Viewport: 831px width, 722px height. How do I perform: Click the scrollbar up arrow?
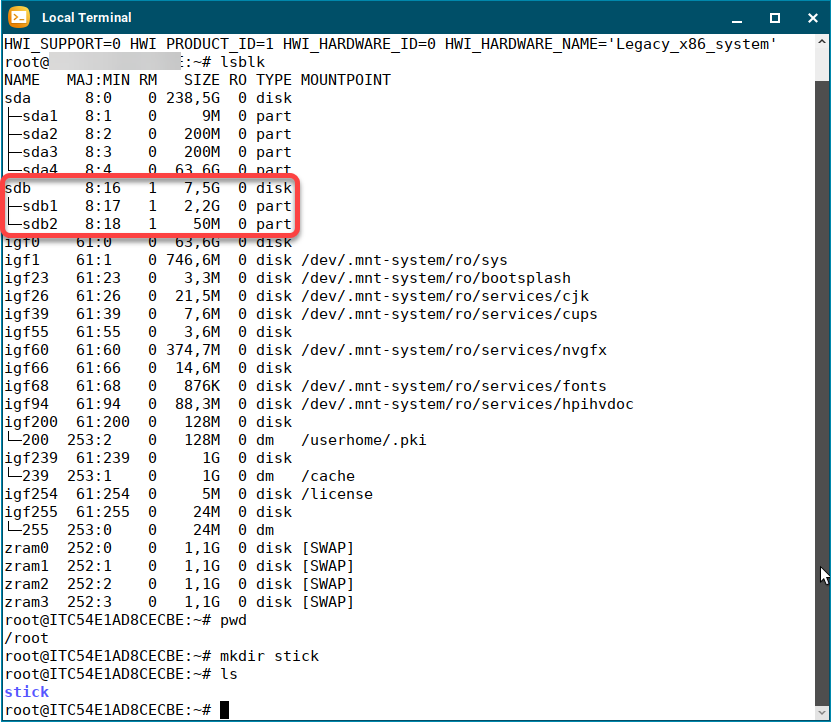(x=822, y=45)
